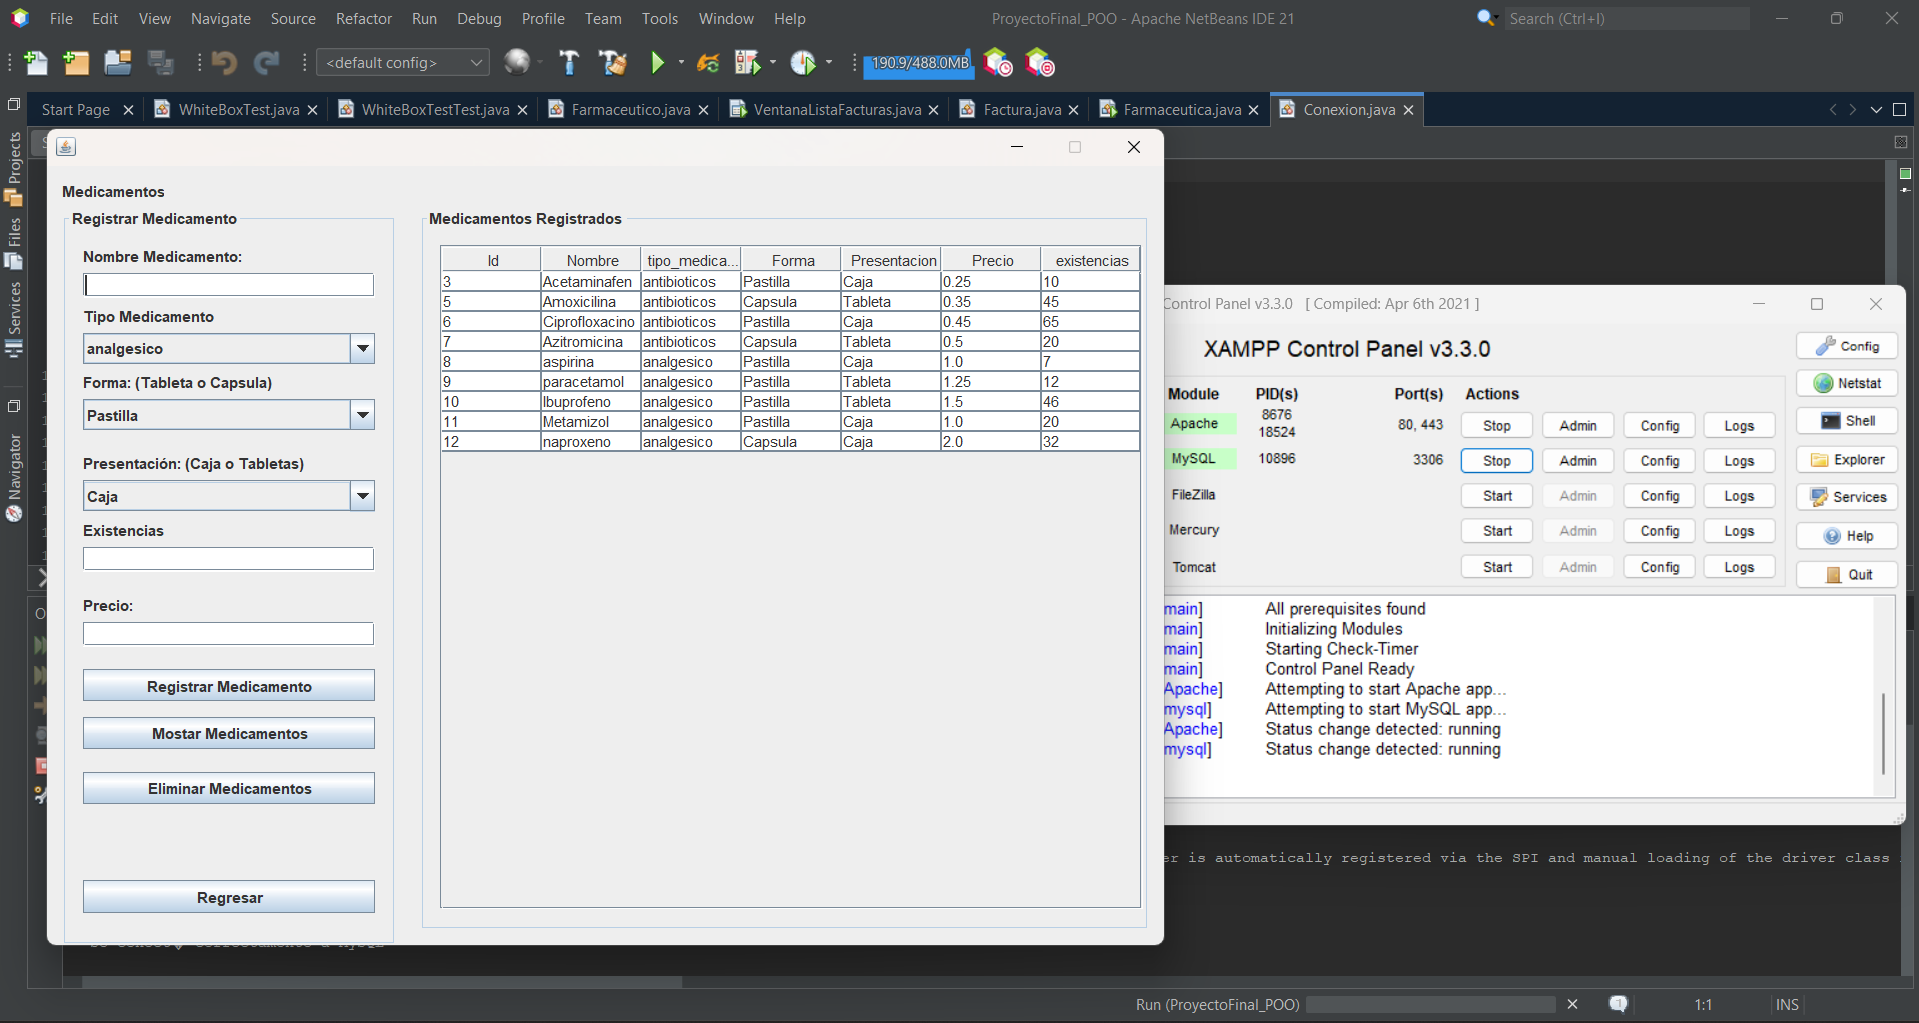1919x1023 pixels.
Task: Click the green Run Project icon
Action: click(657, 63)
